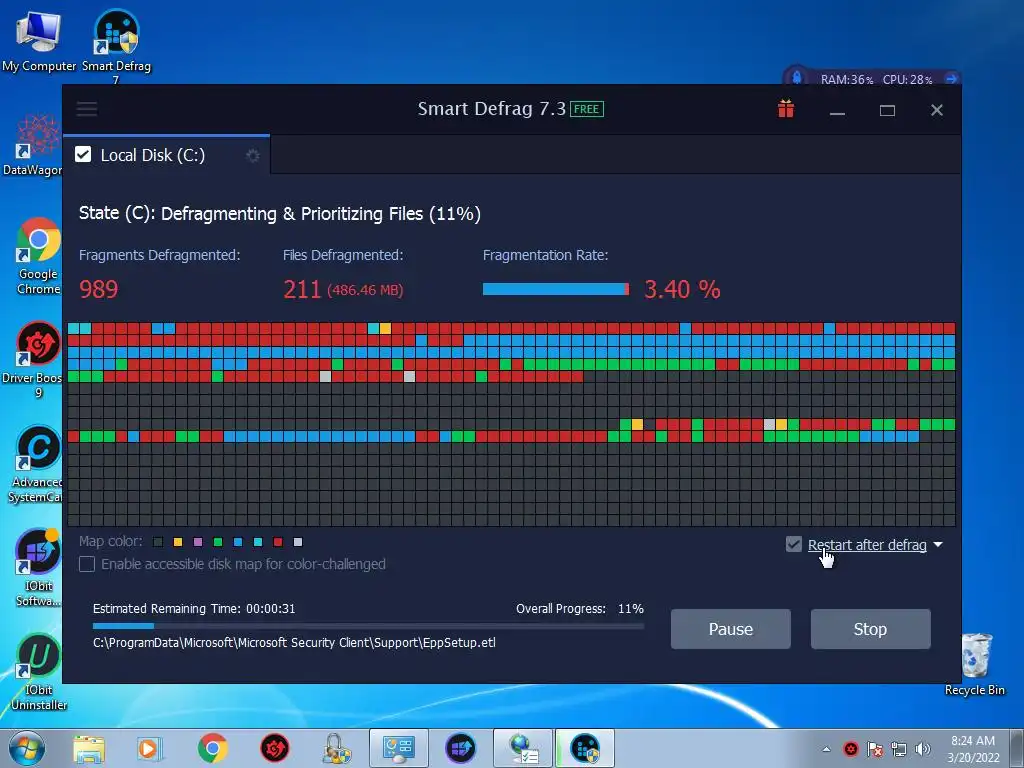Click the RAM and CPU monitor widget arrow
The height and width of the screenshot is (768, 1024).
click(x=951, y=79)
